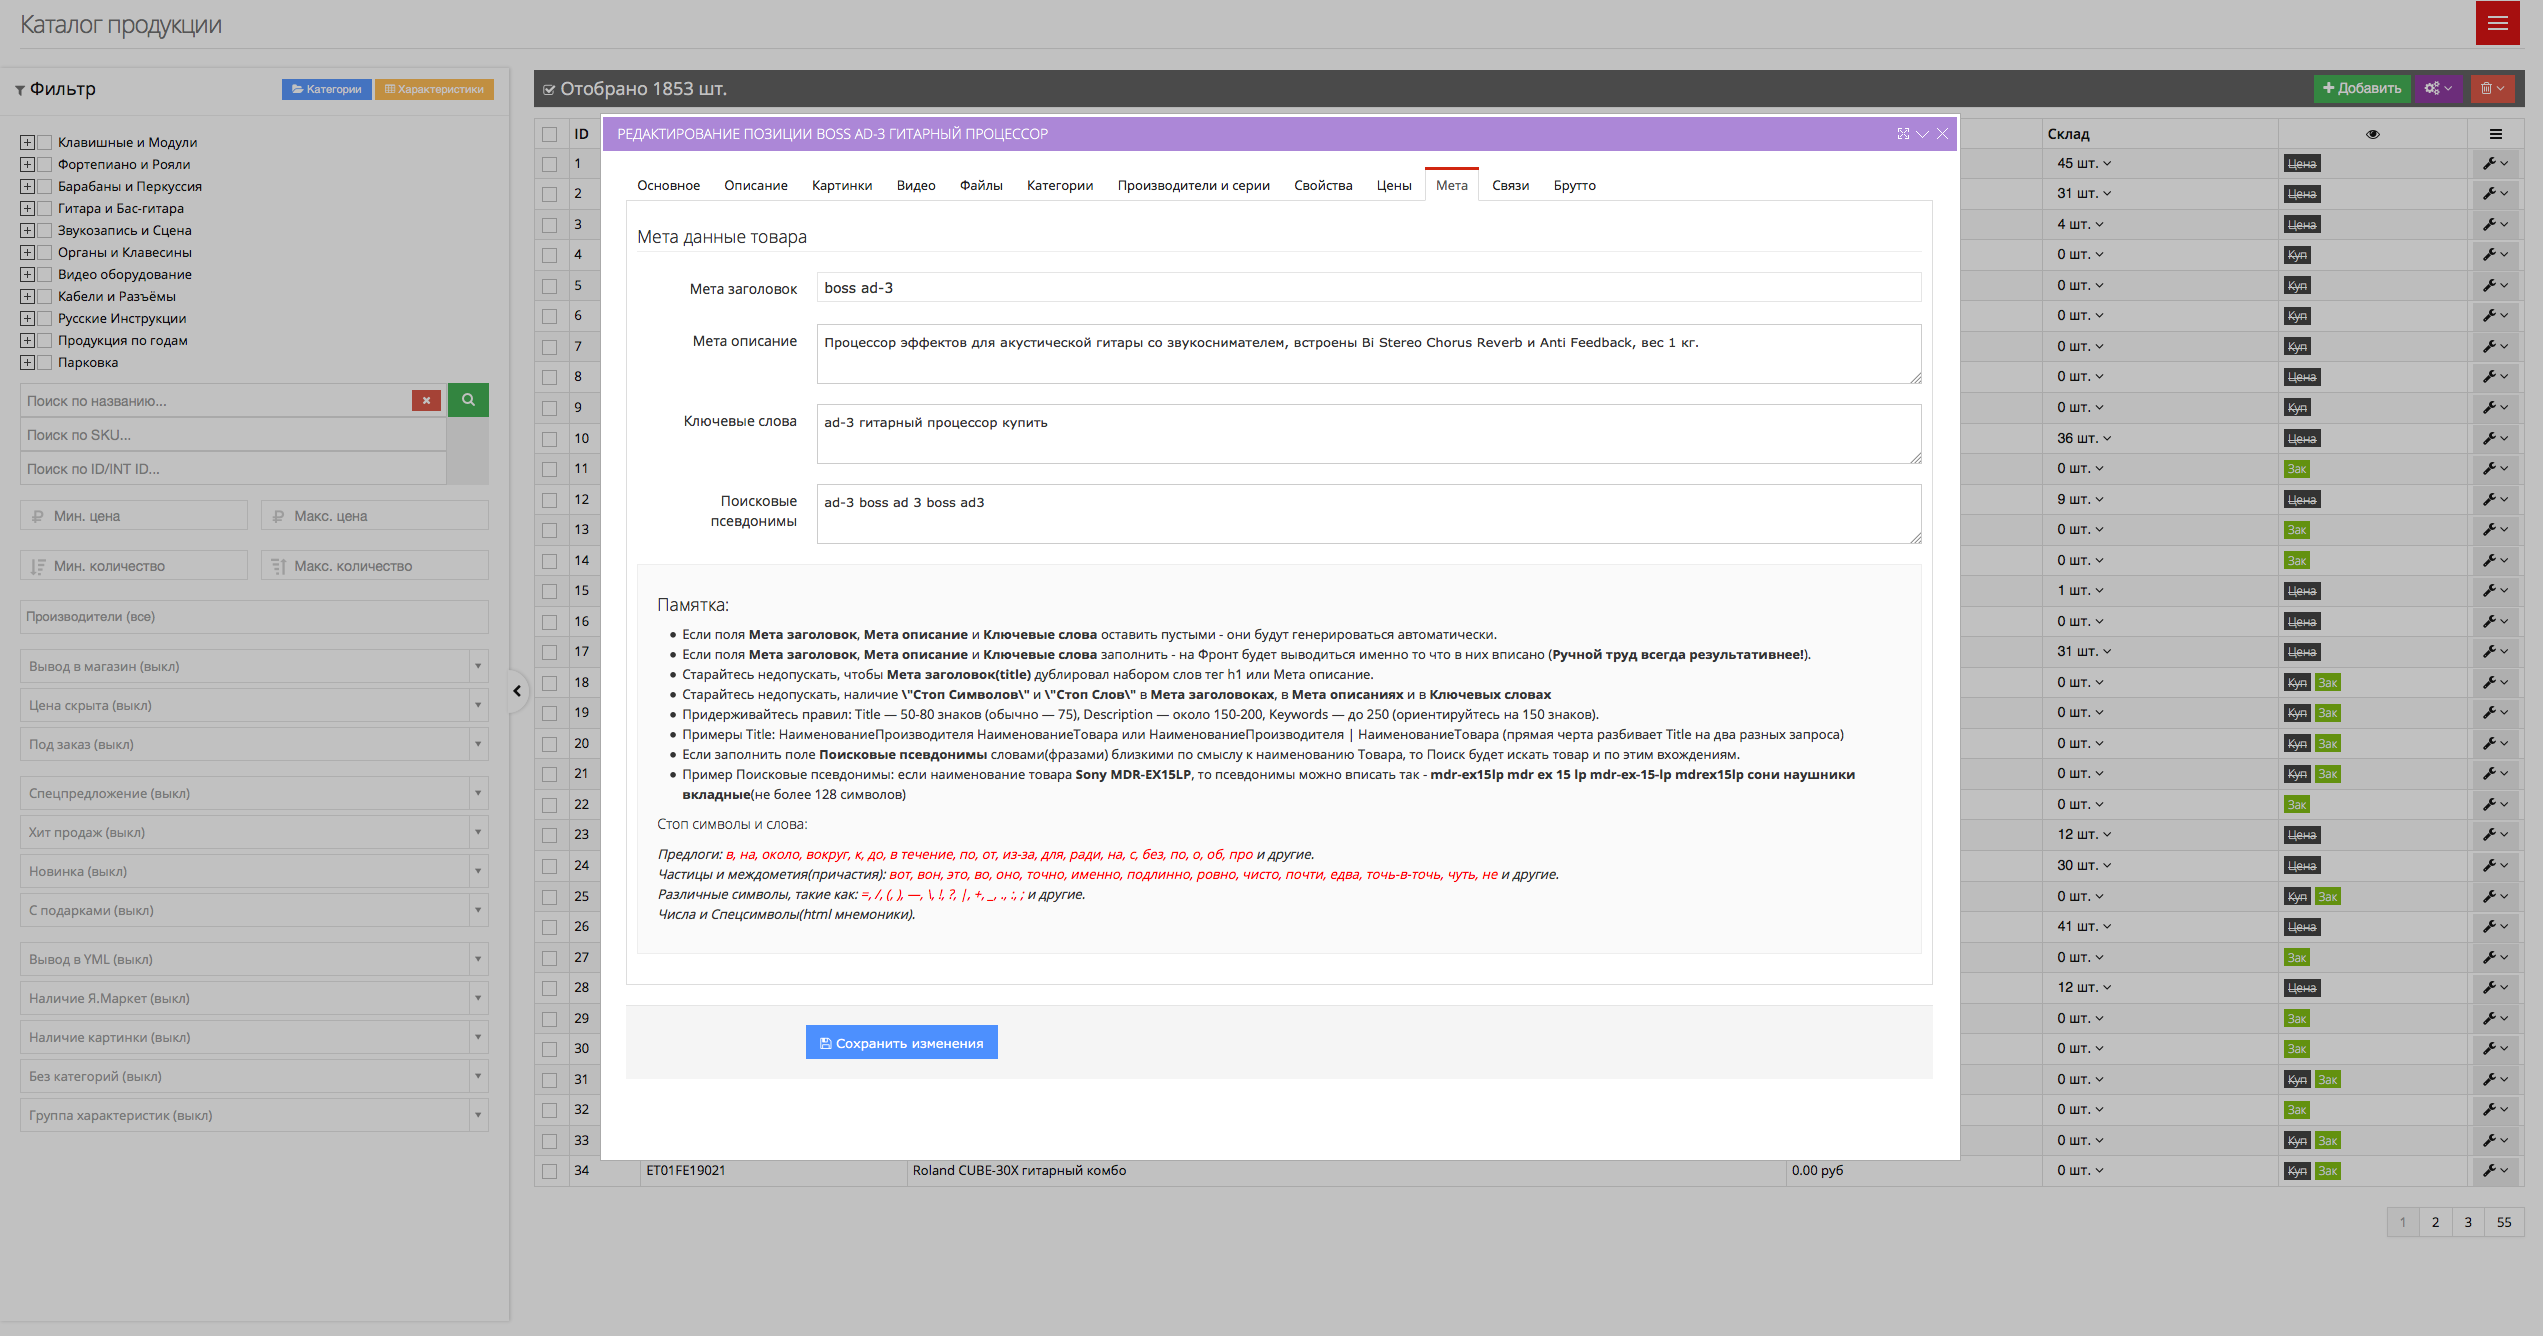Click the dialog fullscreen expand icon

click(x=1903, y=134)
